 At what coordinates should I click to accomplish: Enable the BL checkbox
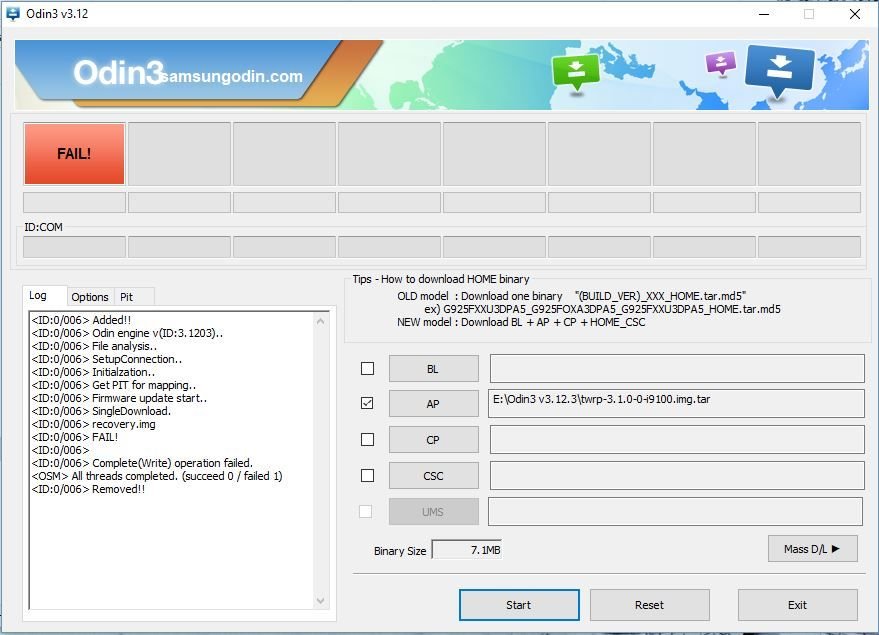tap(367, 368)
